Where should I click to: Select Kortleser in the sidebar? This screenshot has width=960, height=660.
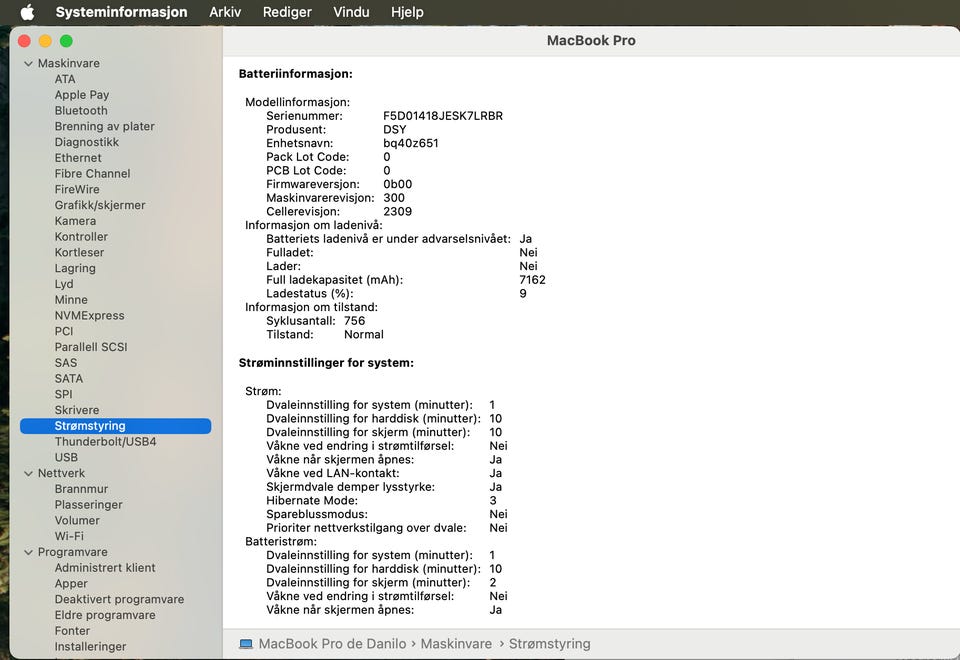79,252
